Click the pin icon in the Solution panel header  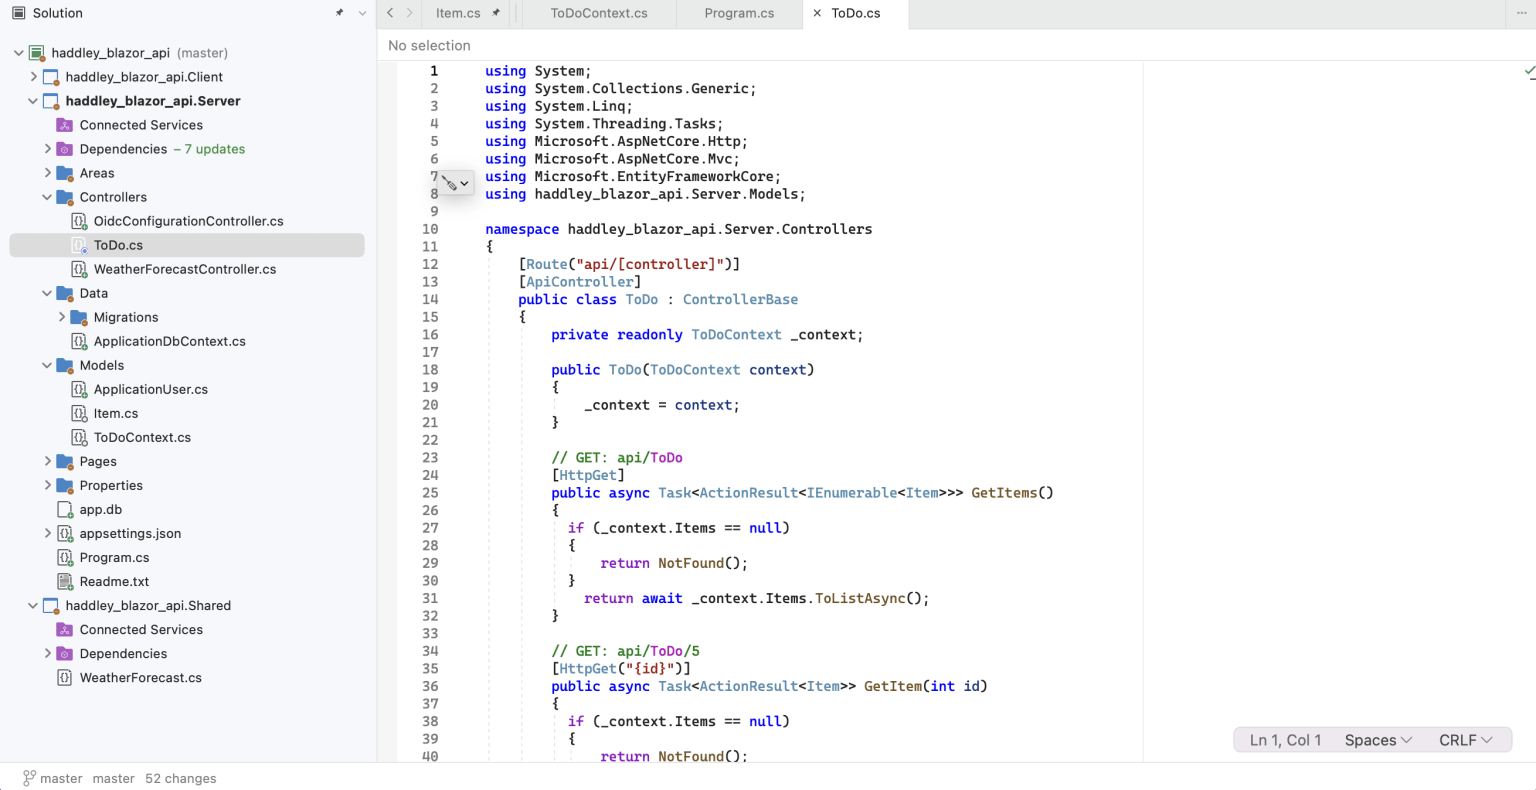339,13
